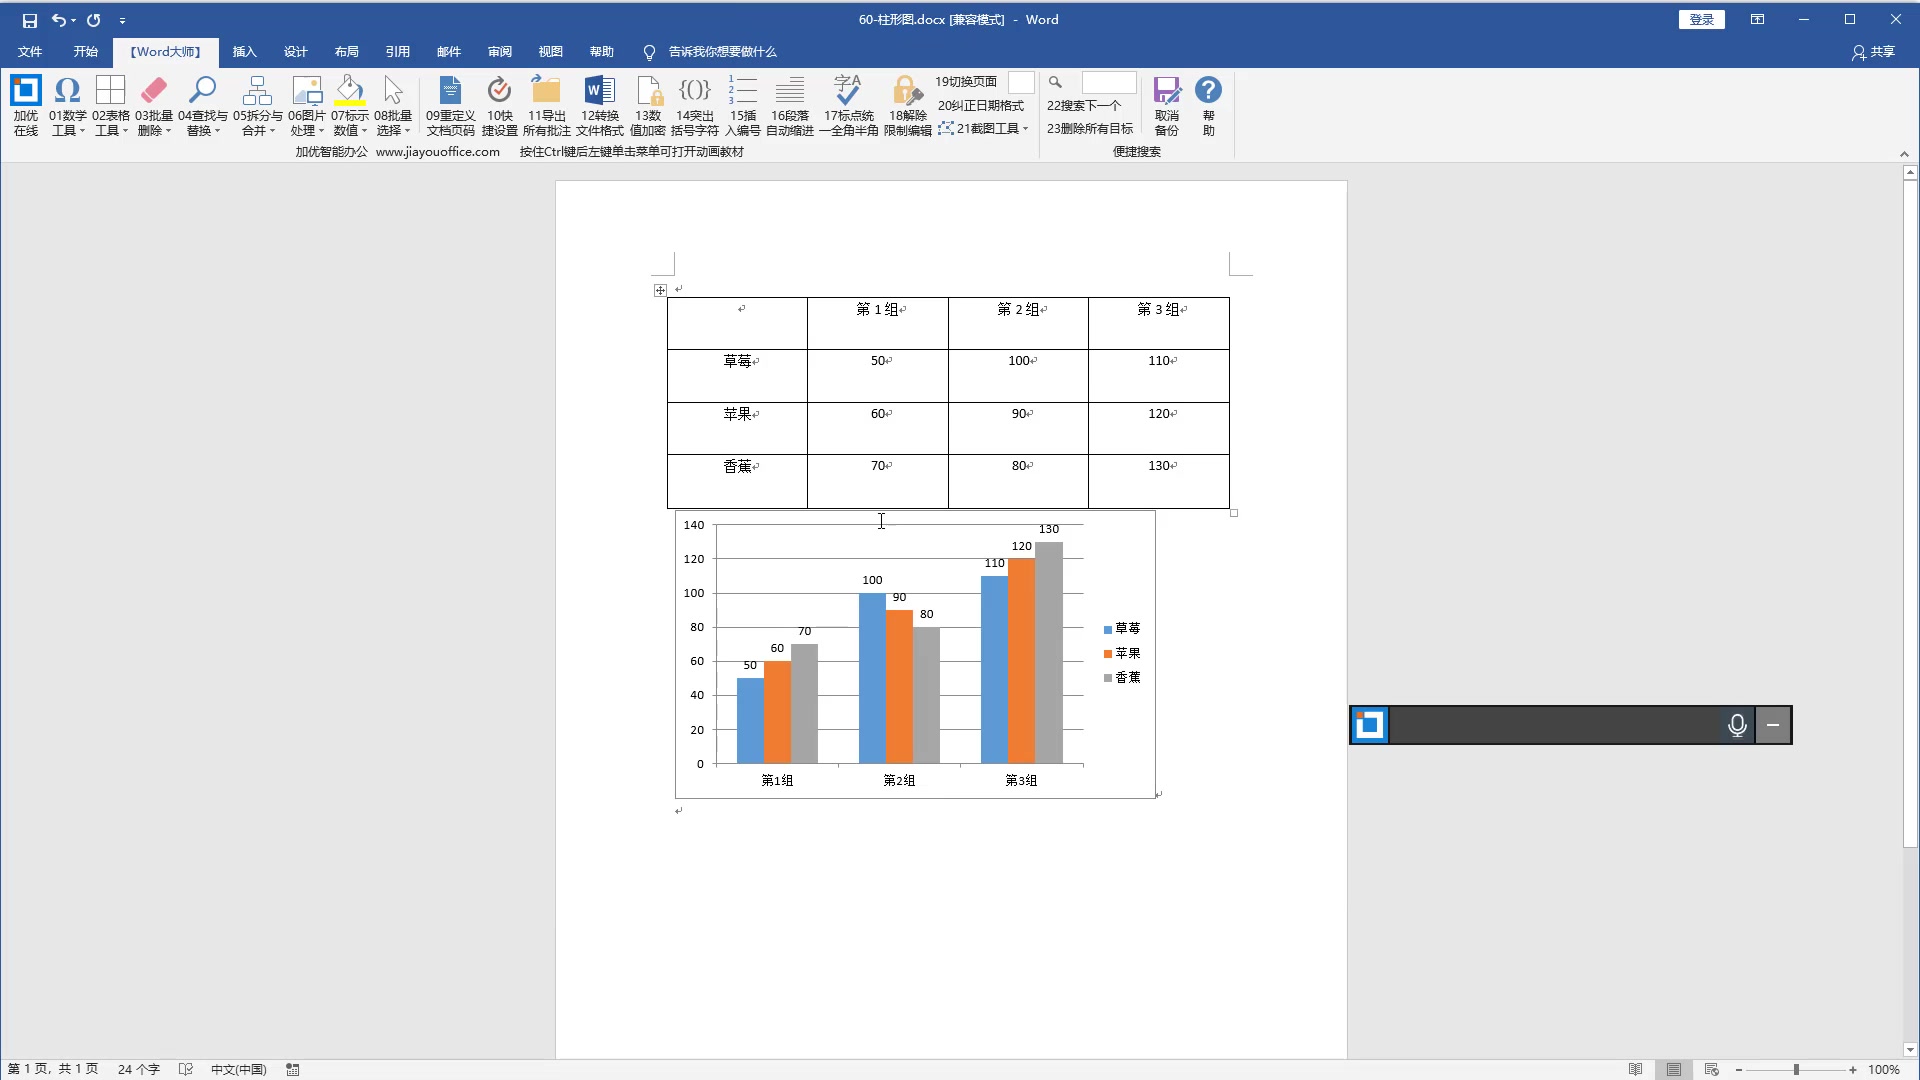Click 22搜索下一个 search next button
This screenshot has height=1080, width=1920.
pos(1083,105)
